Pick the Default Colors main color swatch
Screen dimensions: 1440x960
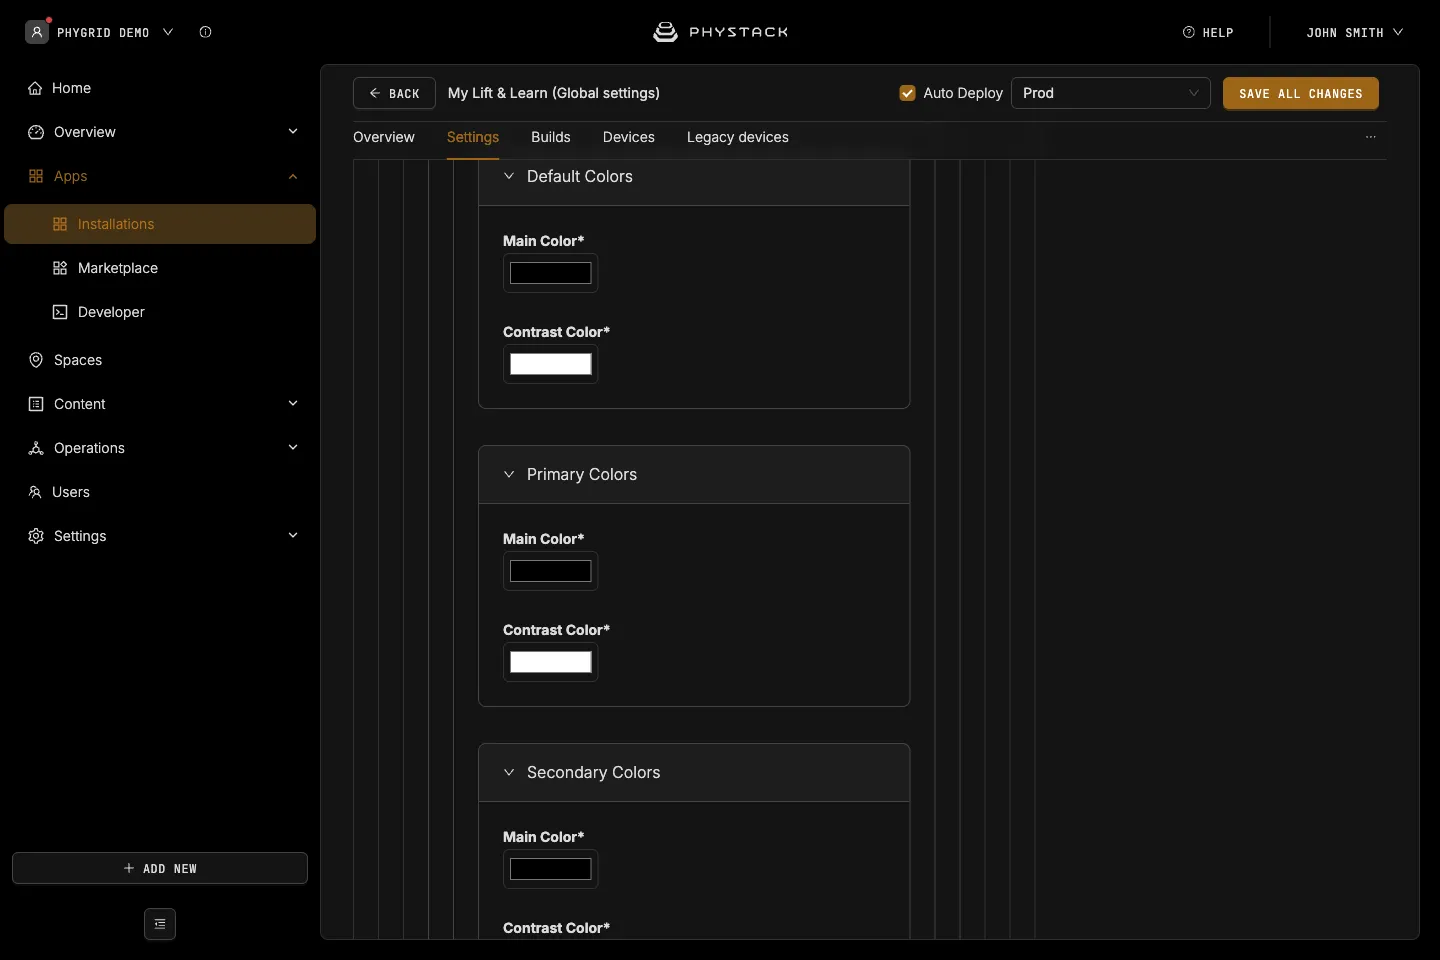[x=551, y=273]
